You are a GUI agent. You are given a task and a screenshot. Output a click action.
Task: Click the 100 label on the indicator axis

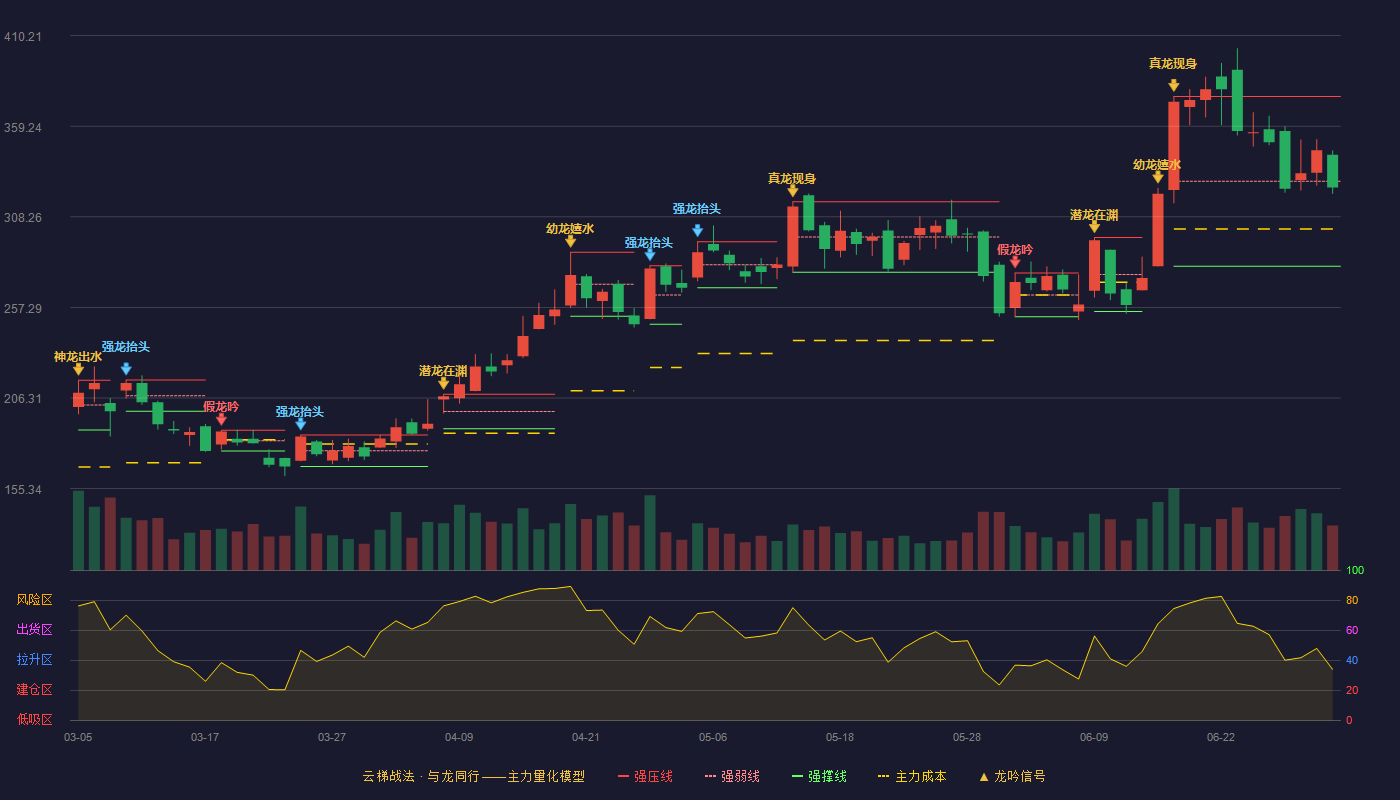pos(1355,571)
